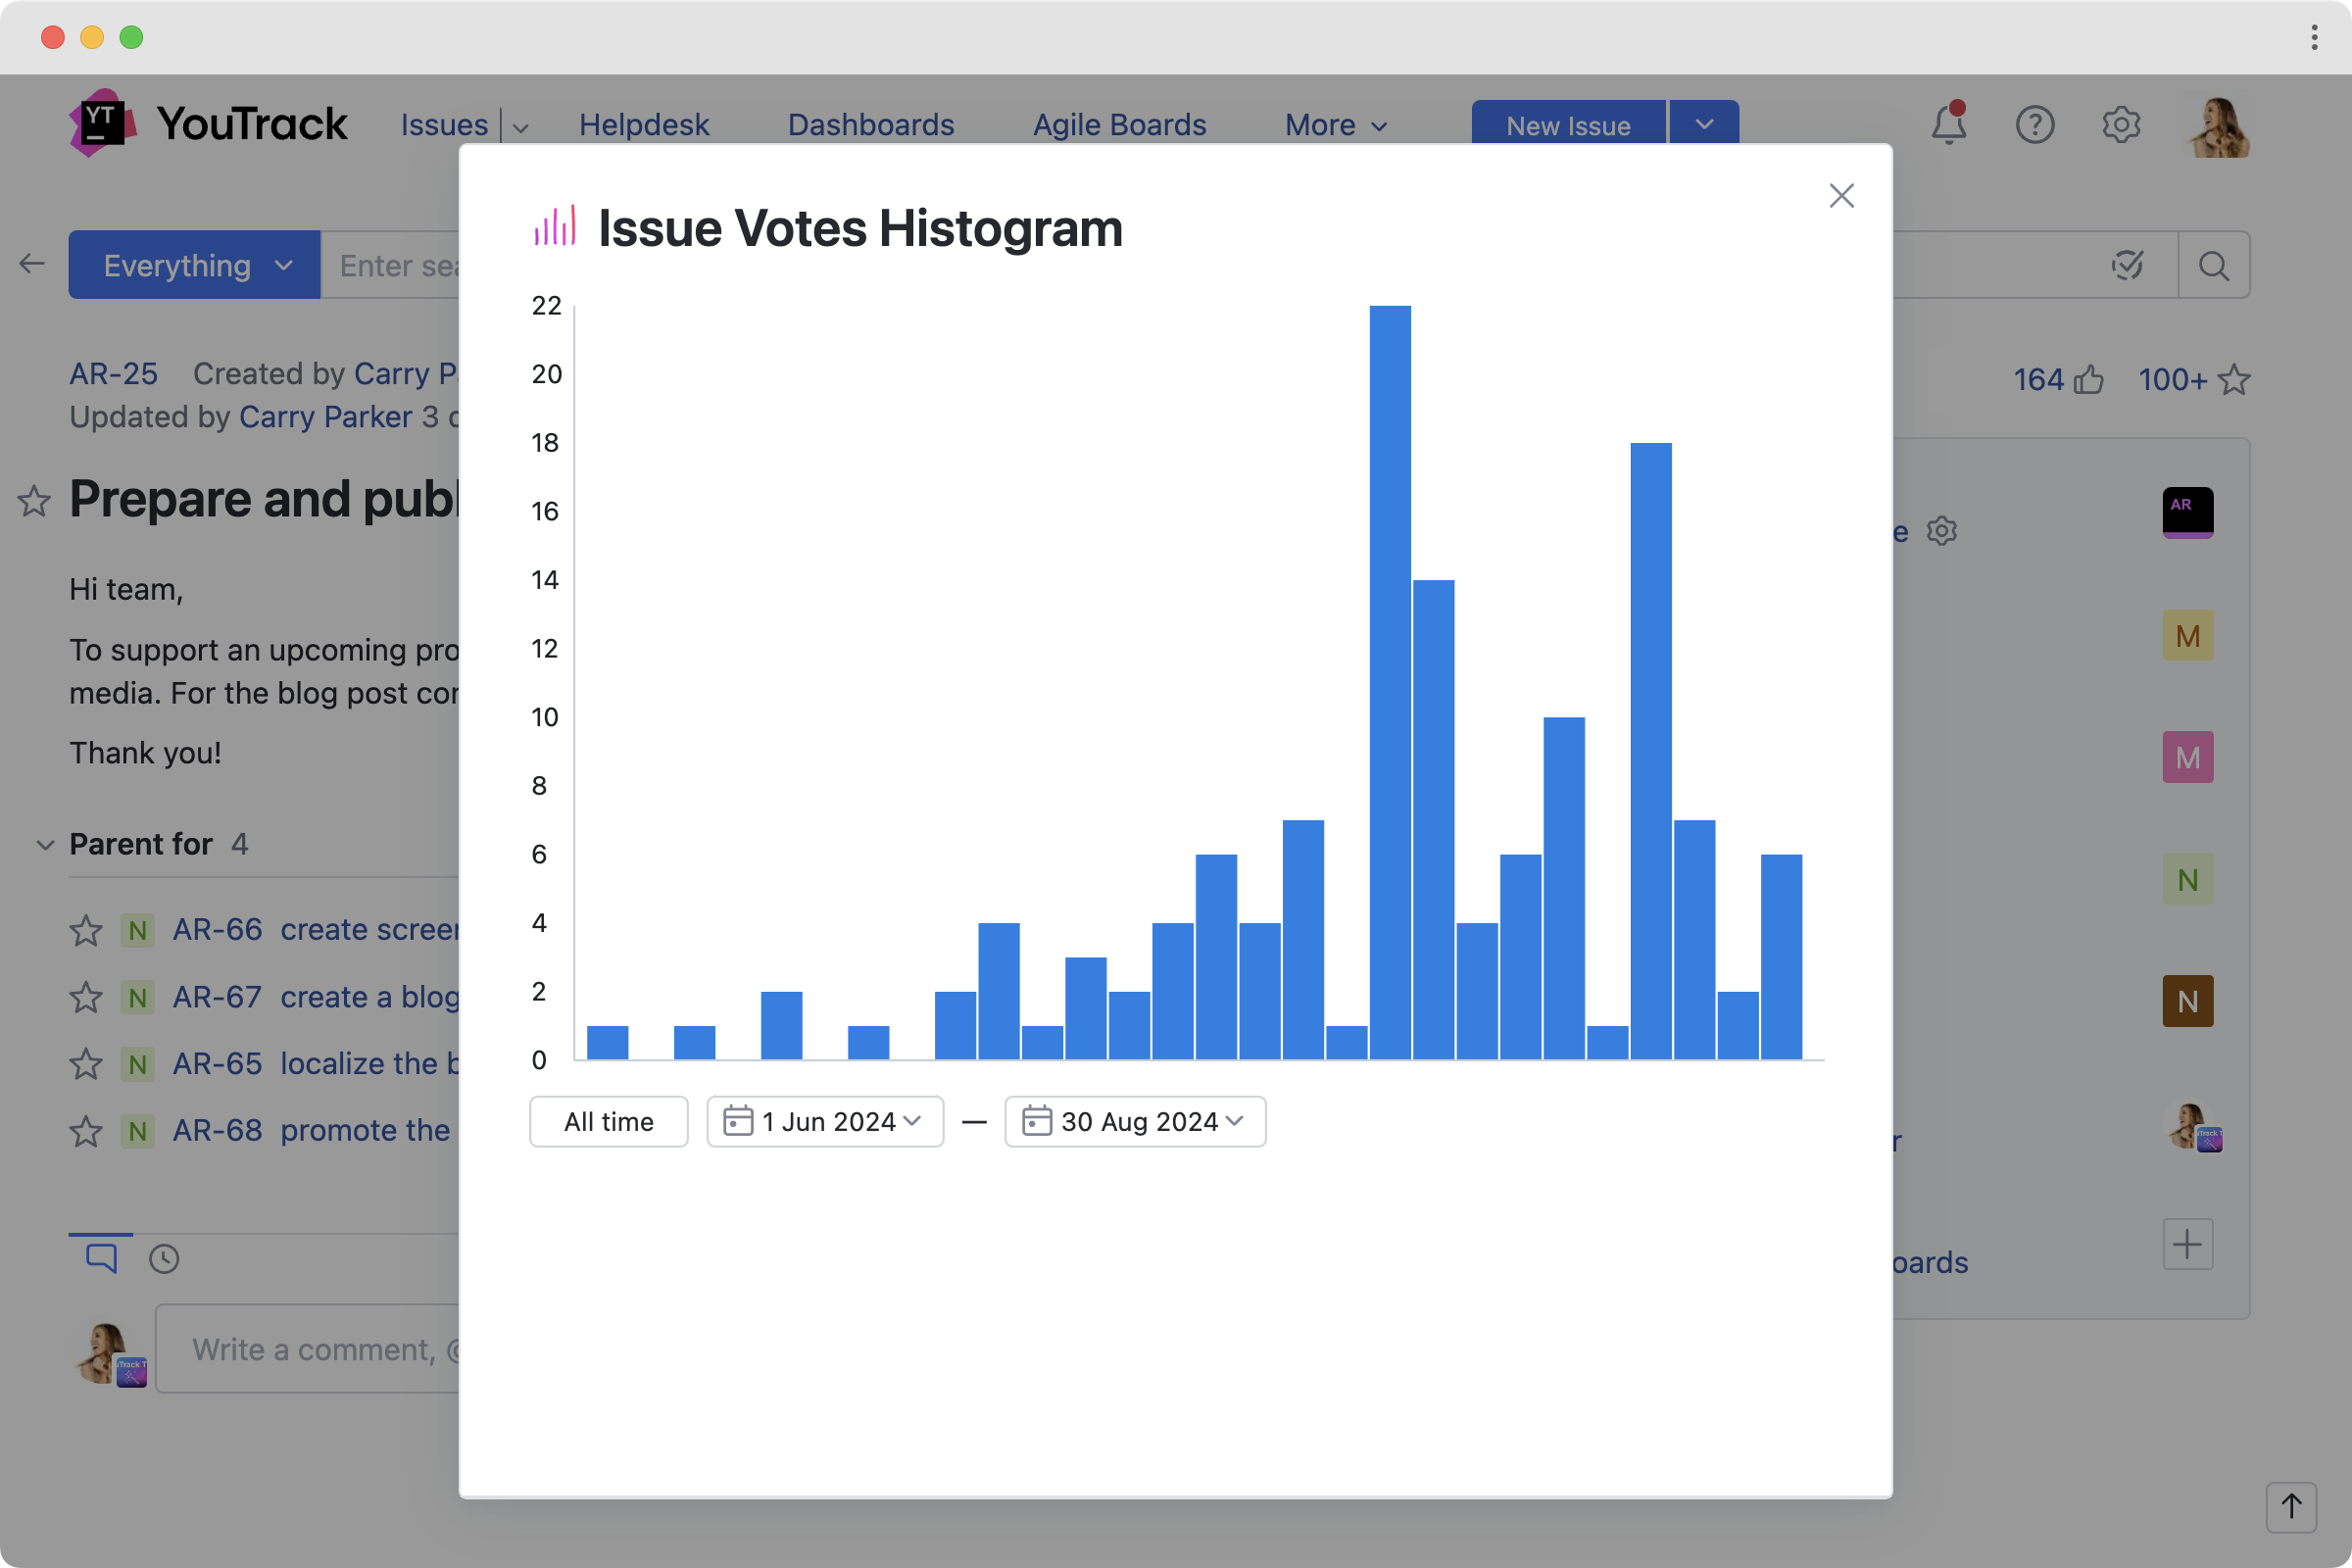Click the thumbs-up vote icon
The image size is (2352, 1568).
coord(2089,380)
